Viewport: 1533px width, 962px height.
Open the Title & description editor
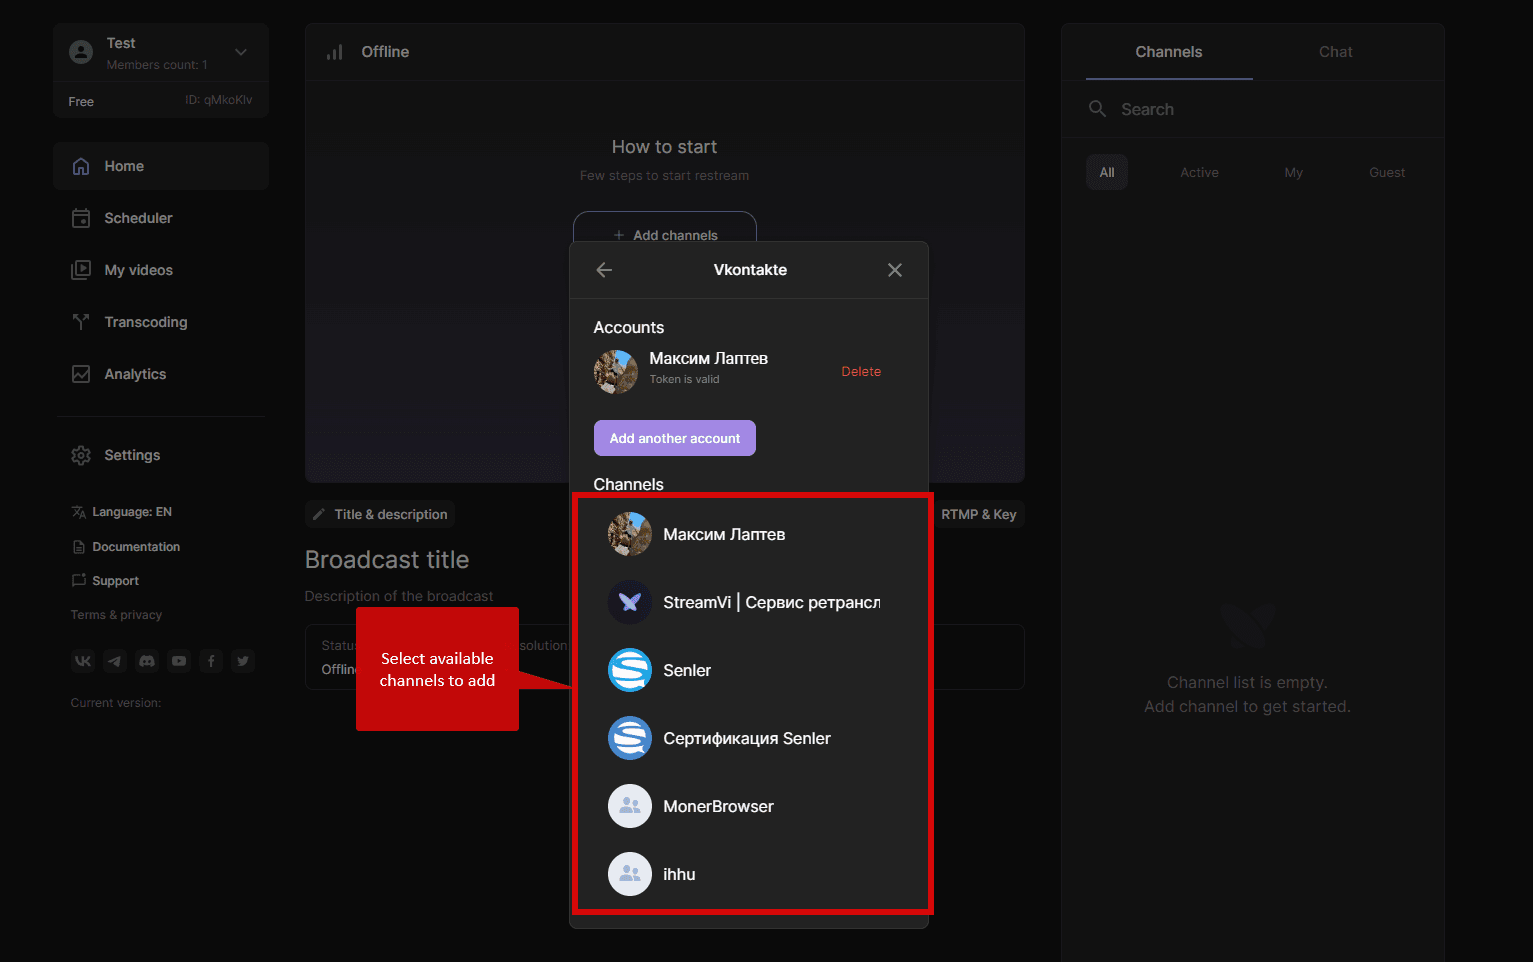[x=380, y=514]
